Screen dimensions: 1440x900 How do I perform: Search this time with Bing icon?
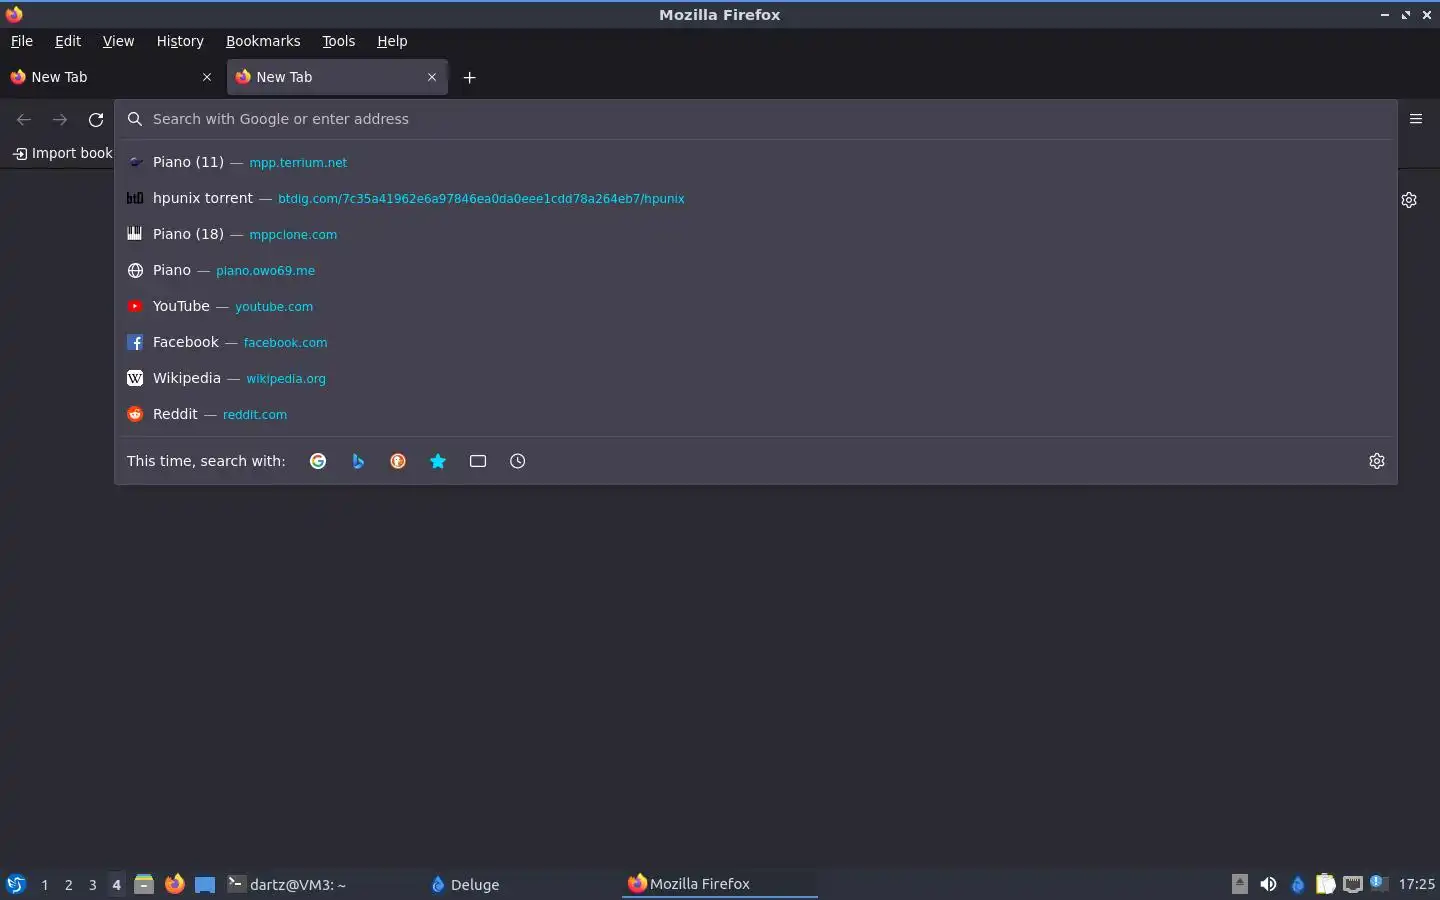click(358, 461)
